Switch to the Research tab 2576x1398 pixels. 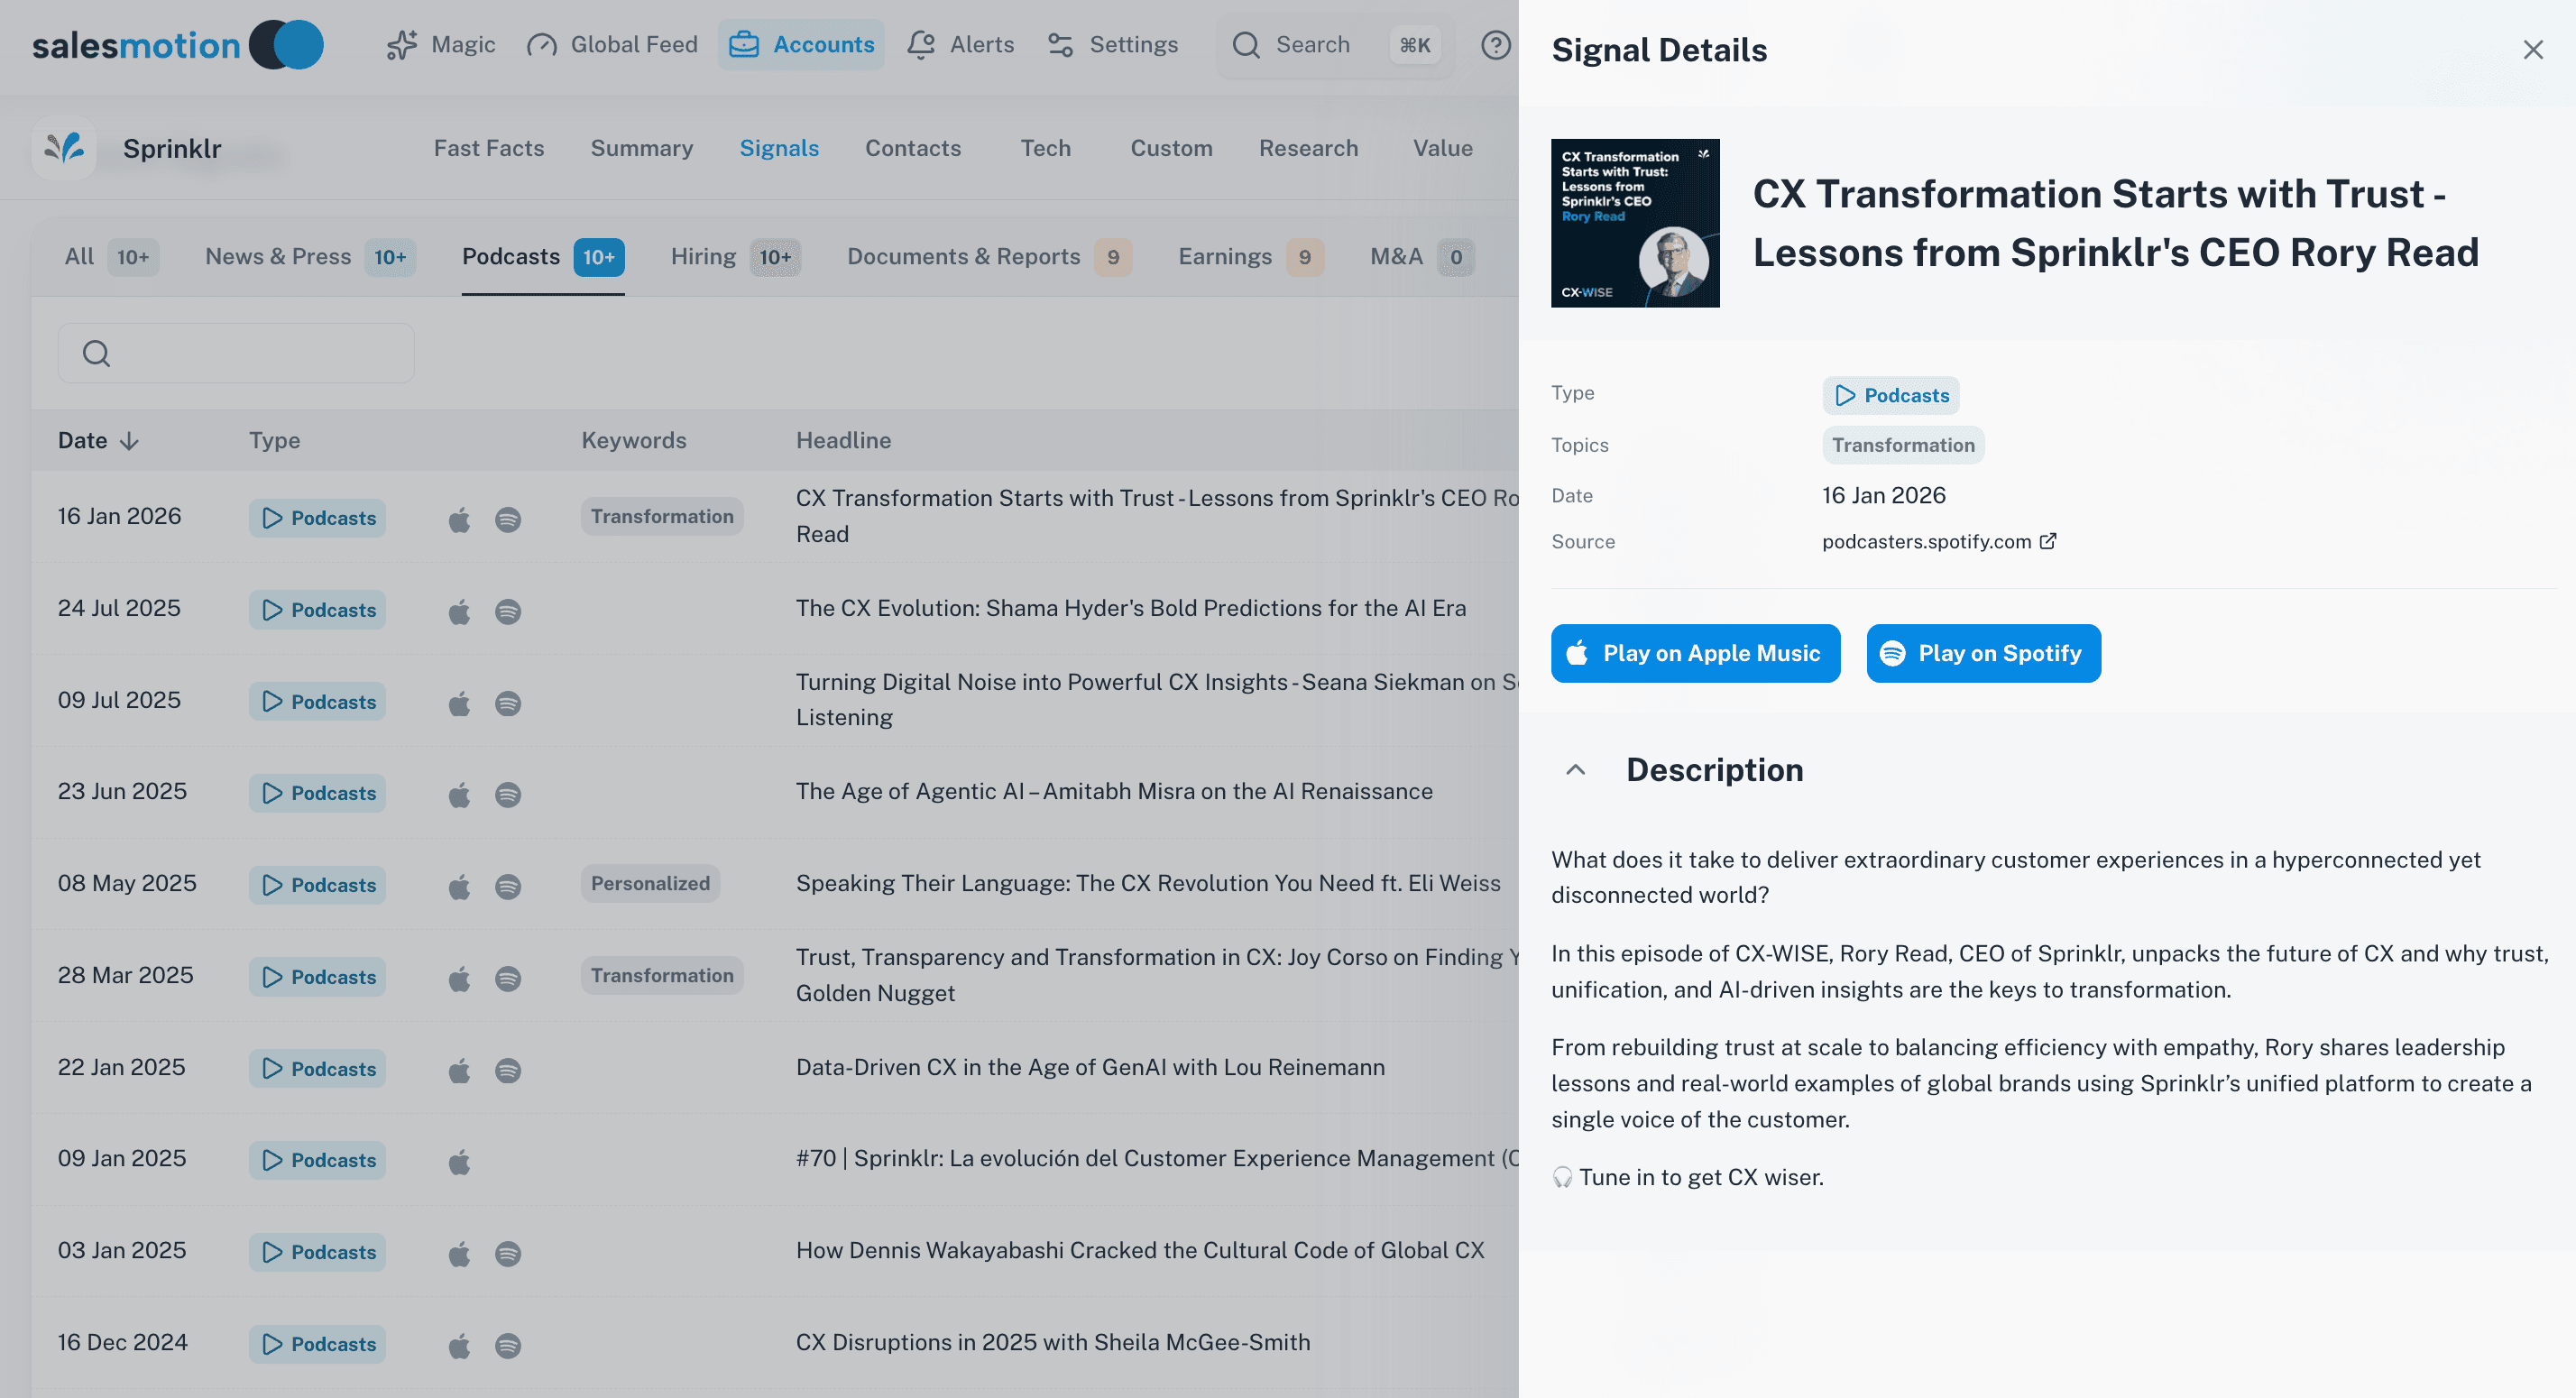pos(1308,148)
